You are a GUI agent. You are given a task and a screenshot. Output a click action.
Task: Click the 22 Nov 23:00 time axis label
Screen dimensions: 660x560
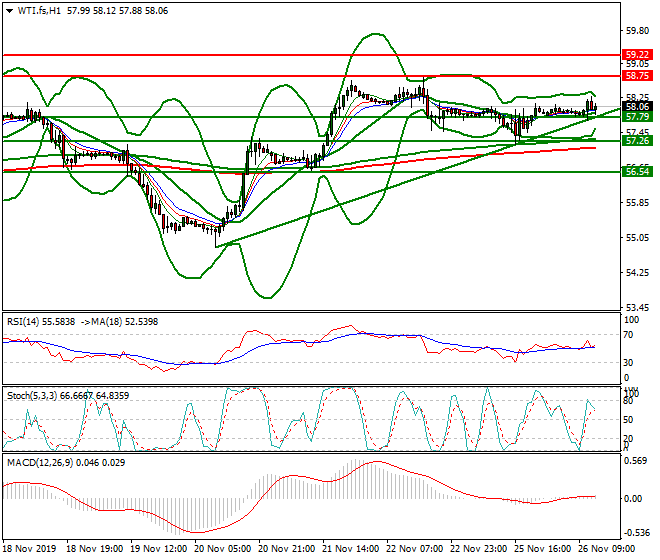pos(478,549)
